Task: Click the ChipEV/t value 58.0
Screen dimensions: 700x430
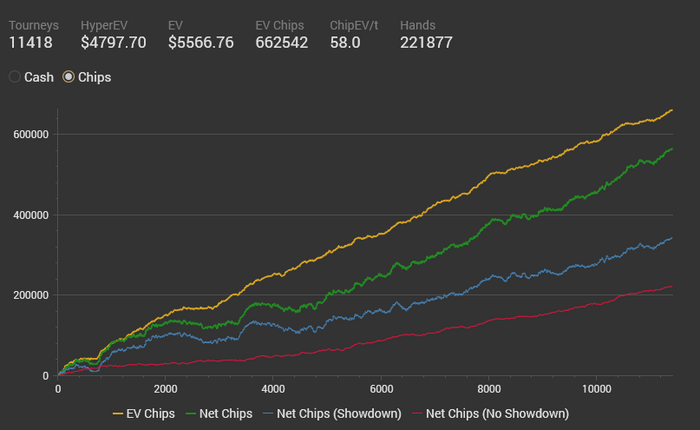Action: tap(345, 42)
